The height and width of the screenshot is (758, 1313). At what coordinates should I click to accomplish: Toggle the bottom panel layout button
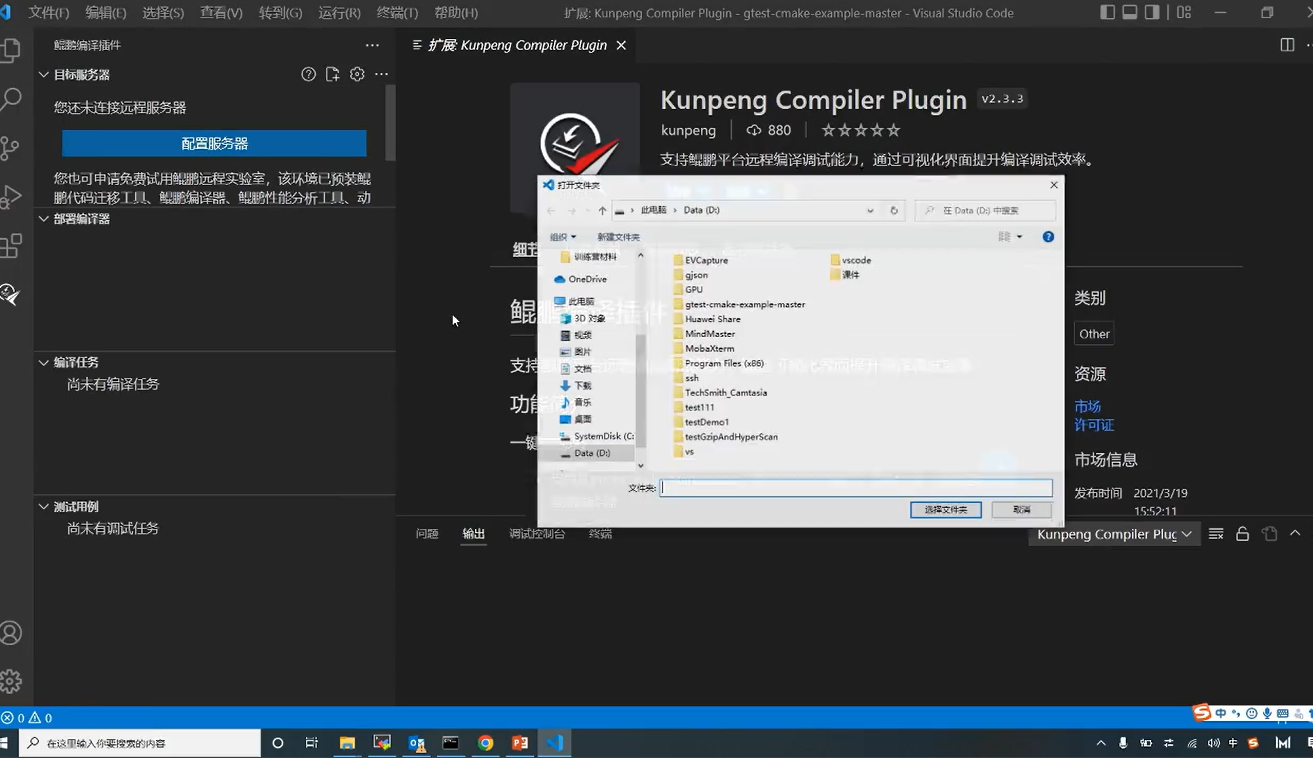coord(1130,13)
